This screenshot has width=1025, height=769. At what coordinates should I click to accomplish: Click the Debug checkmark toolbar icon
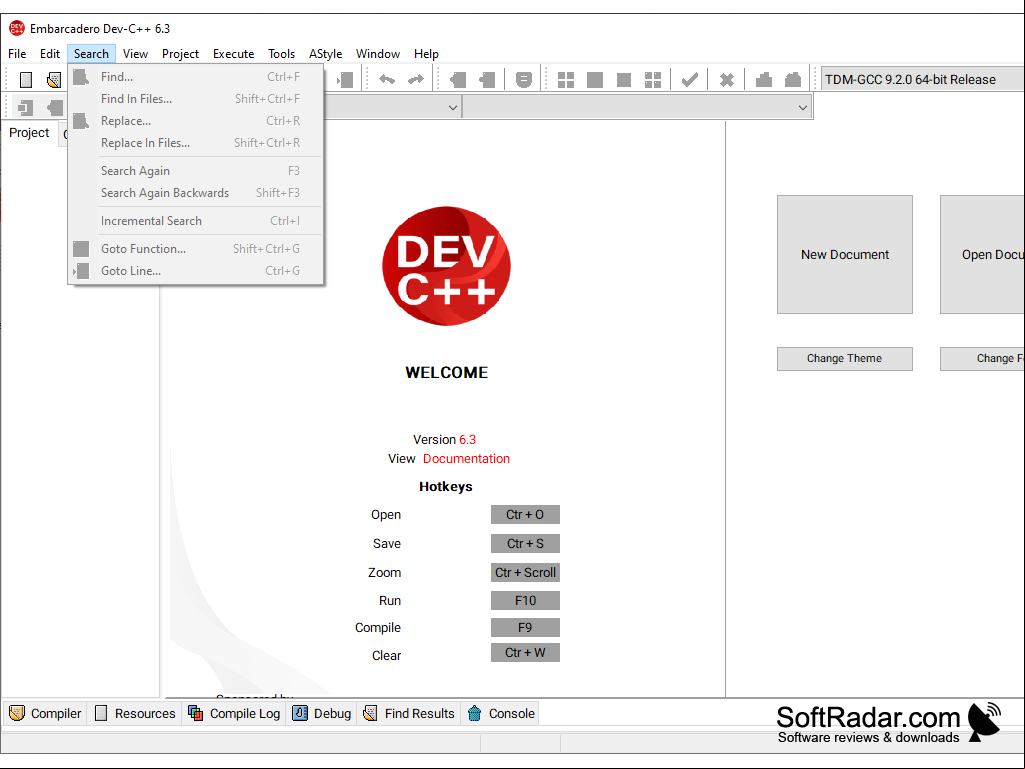click(x=690, y=80)
